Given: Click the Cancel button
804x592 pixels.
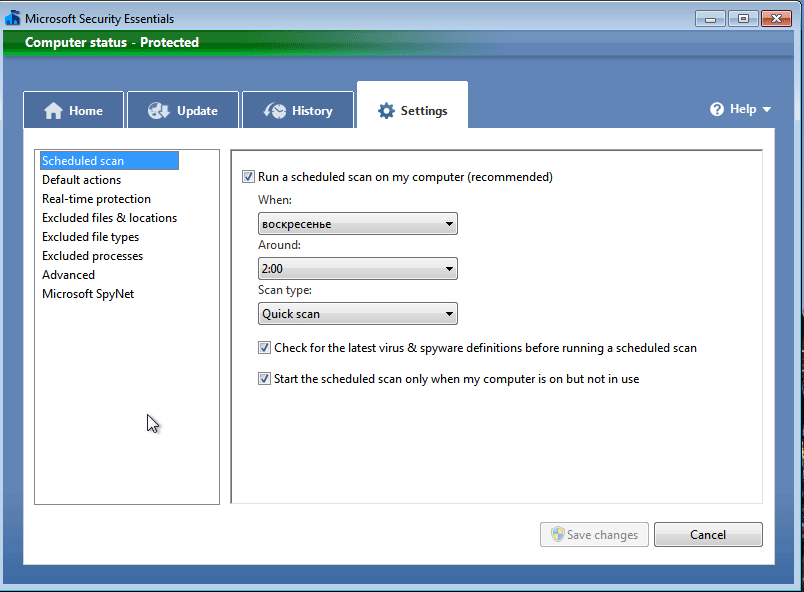Looking at the screenshot, I should coord(708,535).
